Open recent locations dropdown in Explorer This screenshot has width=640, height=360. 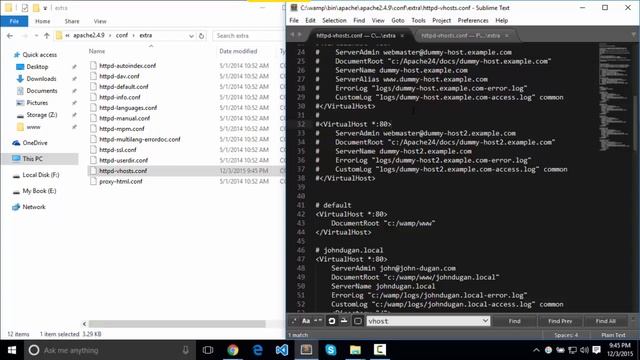pyautogui.click(x=36, y=36)
